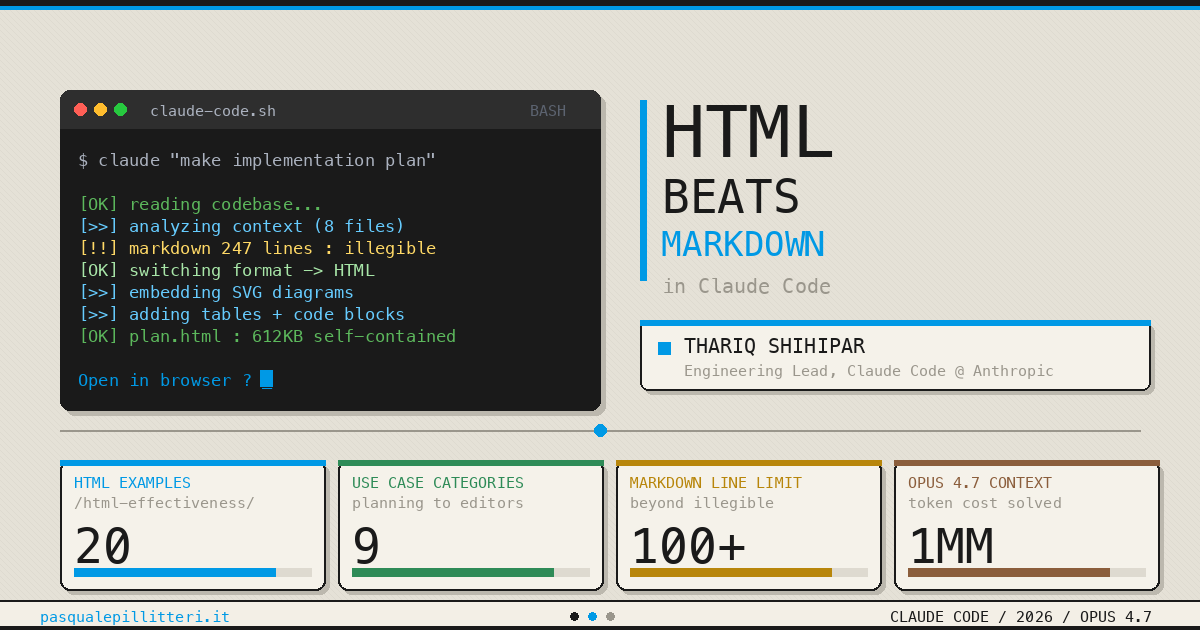This screenshot has height=630, width=1200.
Task: Click the 'token cost solved' subtitle
Action: 985,503
